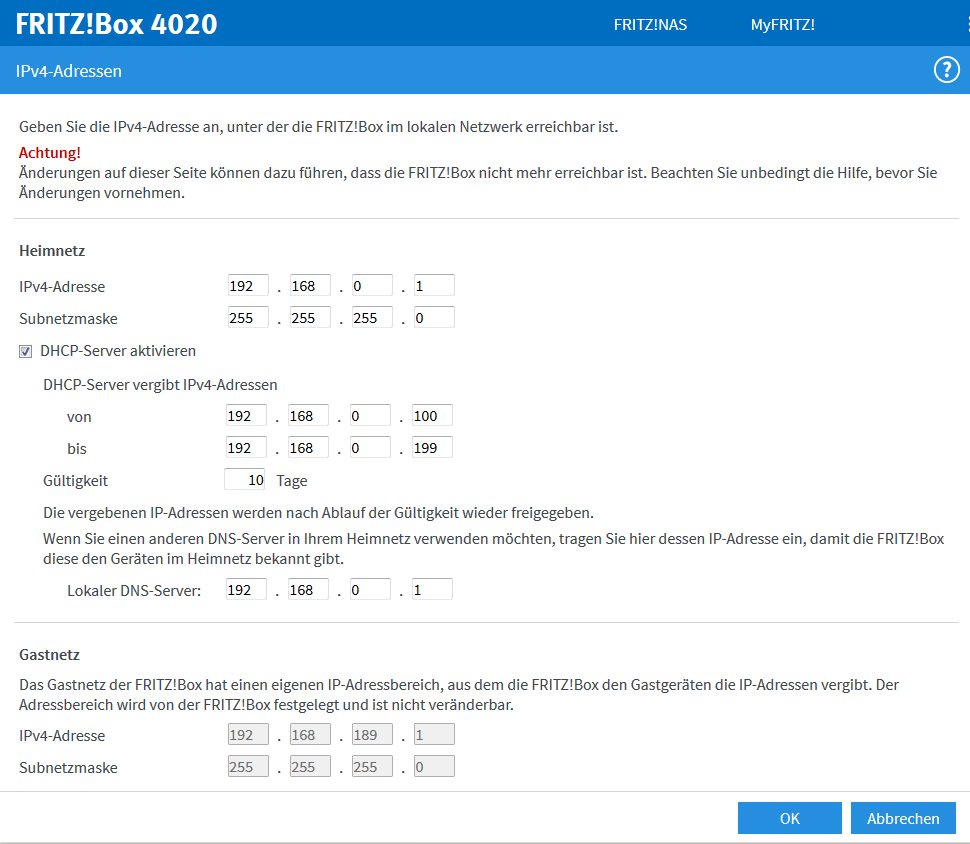Image resolution: width=970 pixels, height=844 pixels.
Task: Open FRITZ!NAS in the header
Action: (650, 25)
